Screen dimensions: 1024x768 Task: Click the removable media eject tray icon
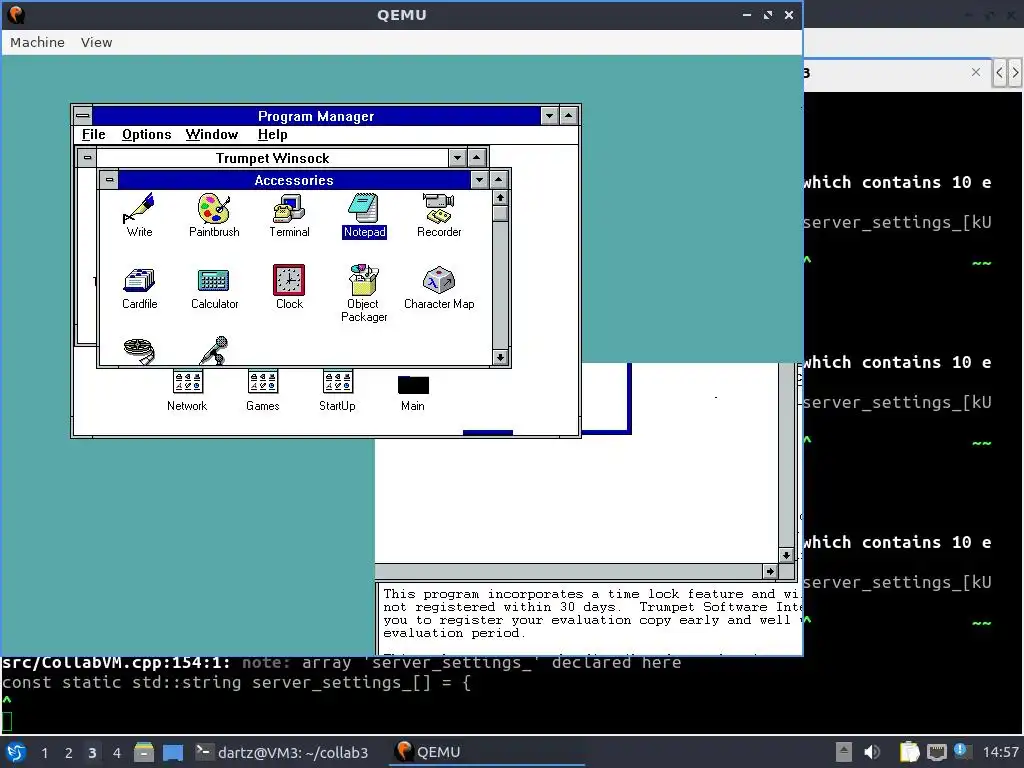point(844,752)
